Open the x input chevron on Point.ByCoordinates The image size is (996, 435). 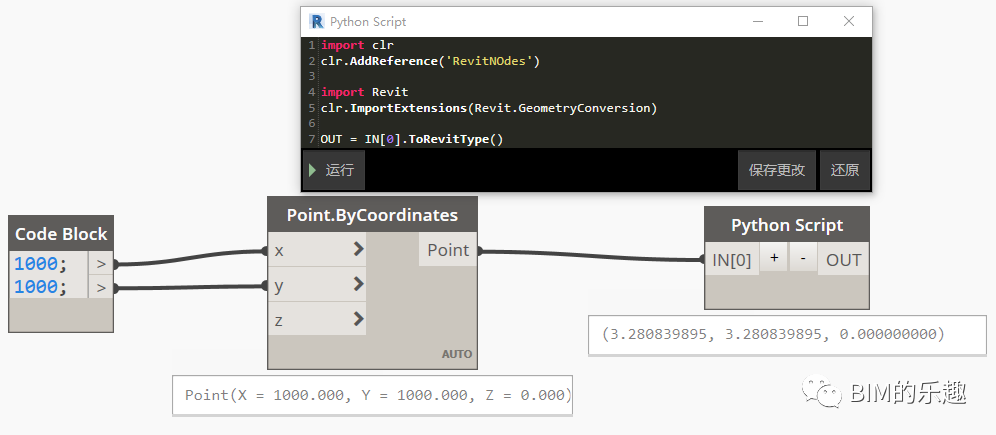(x=358, y=250)
